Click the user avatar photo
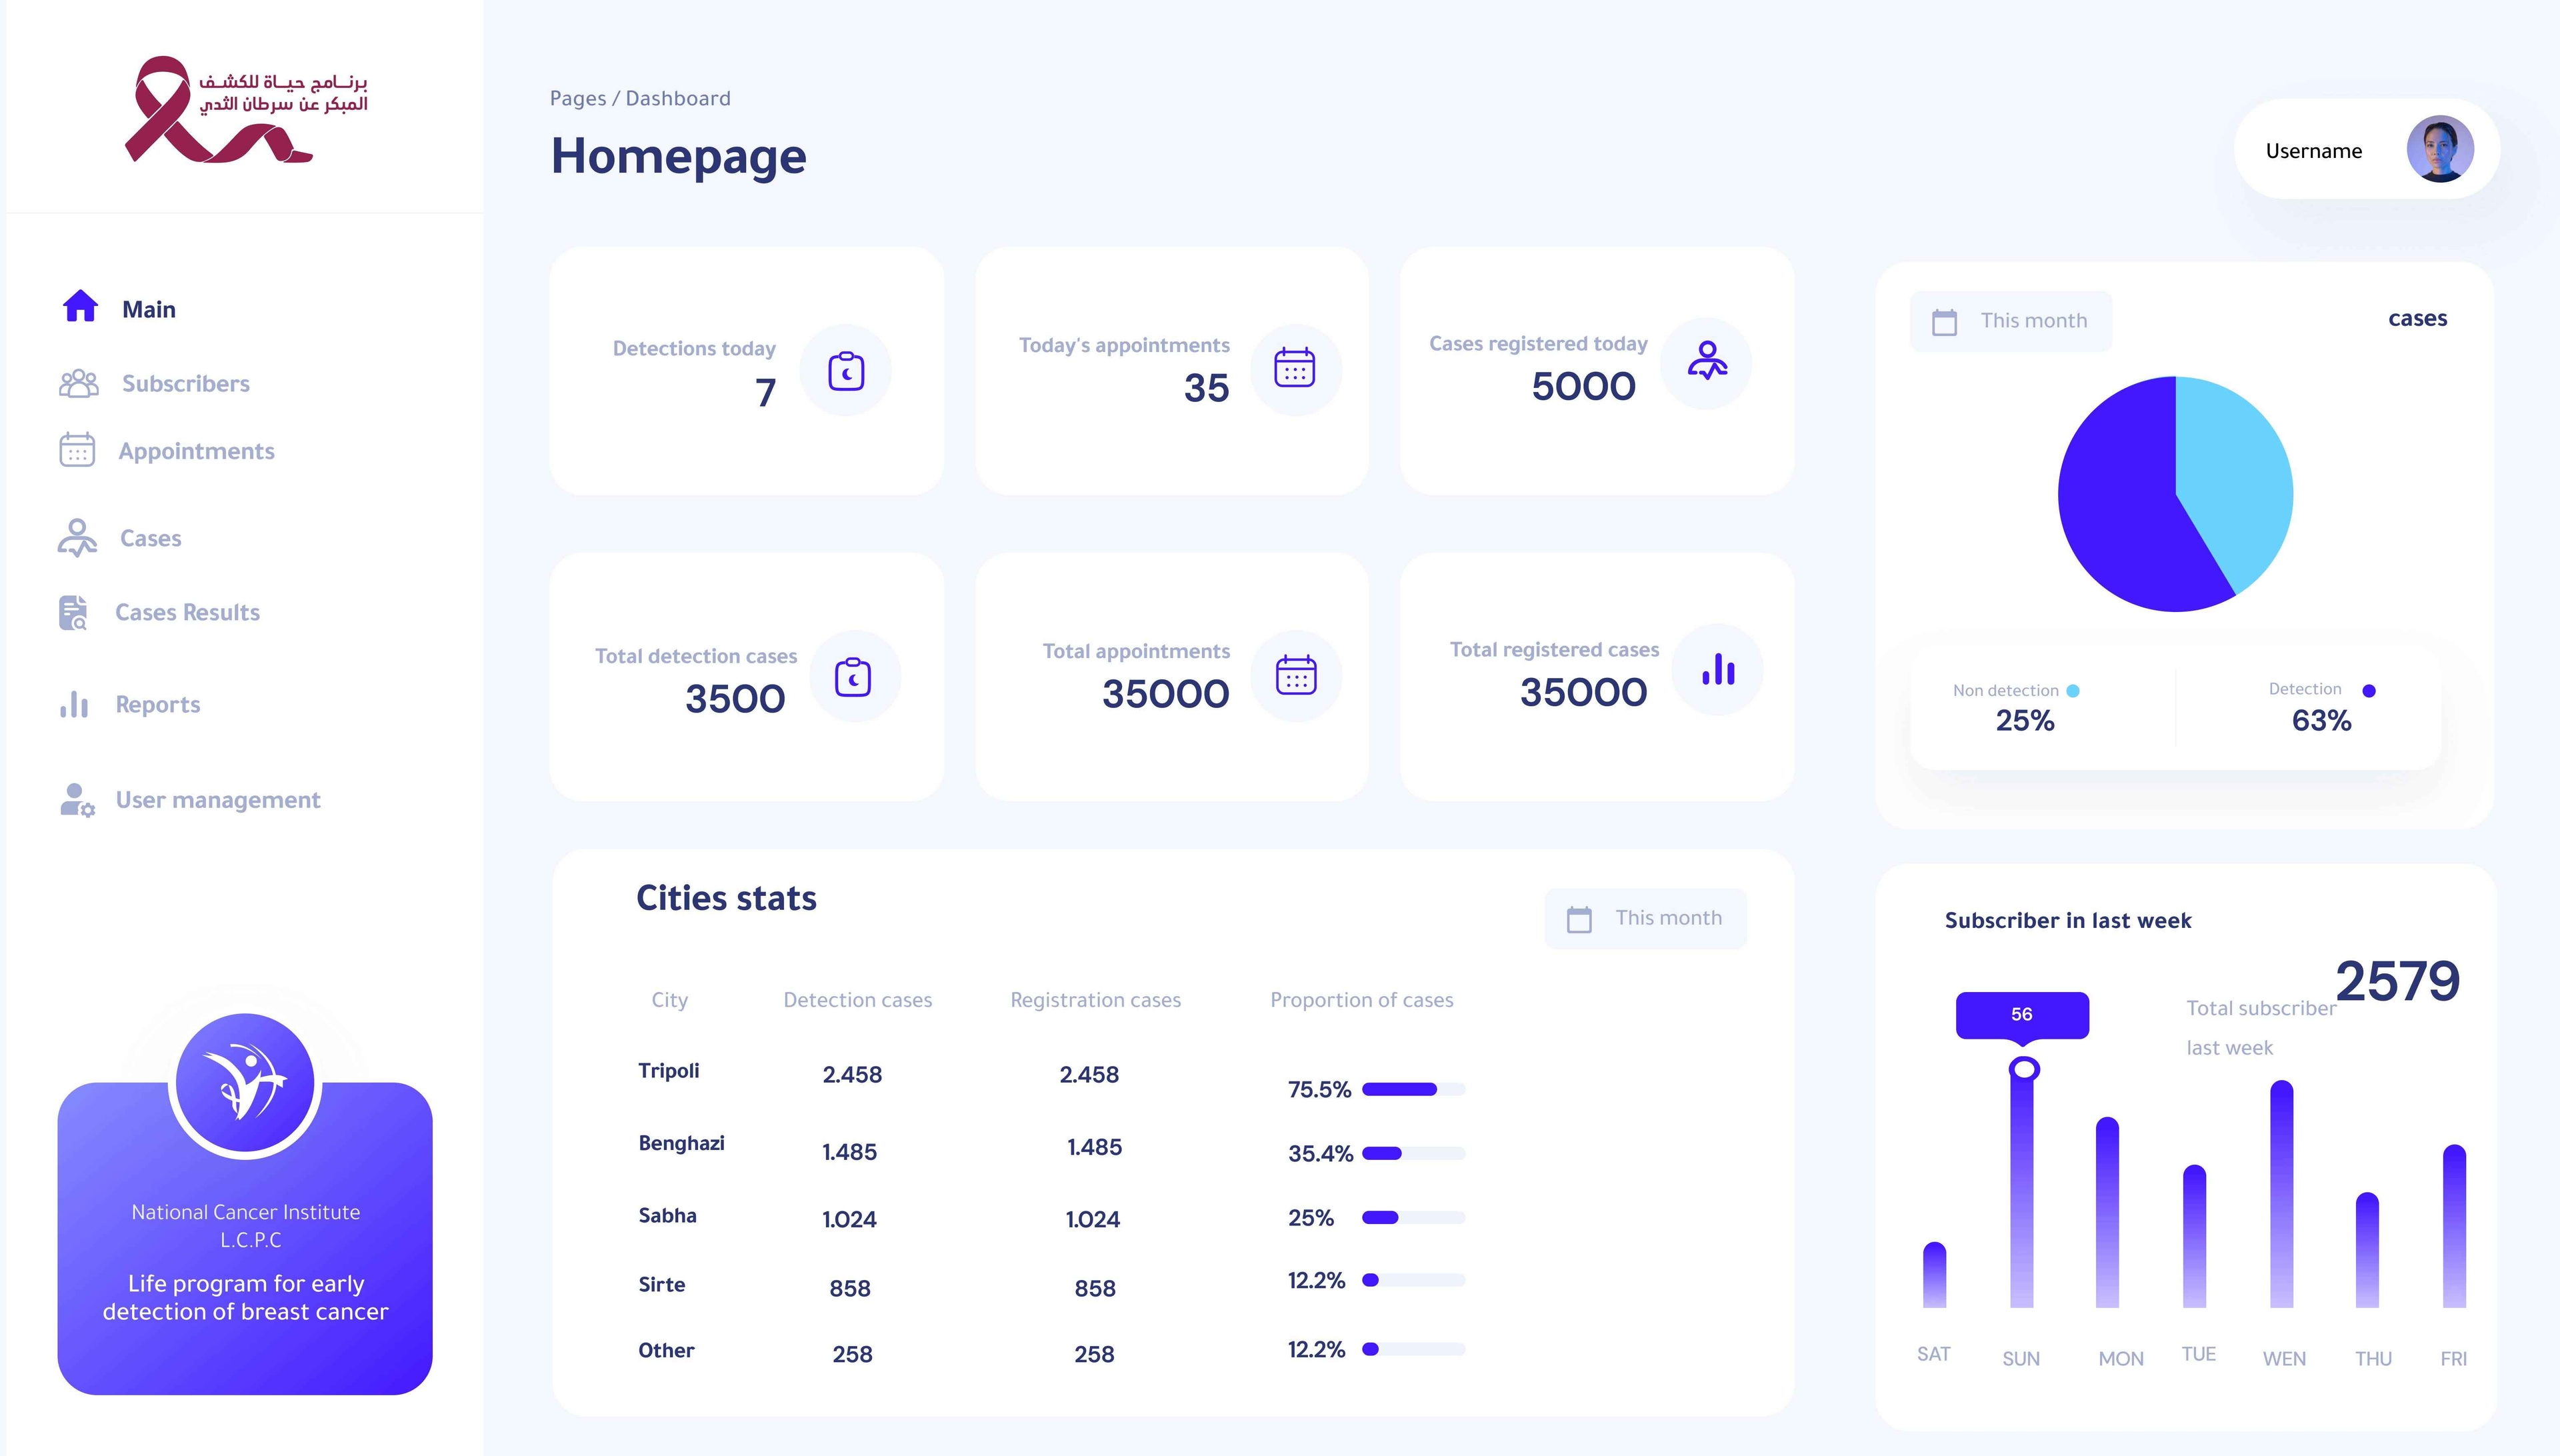The height and width of the screenshot is (1456, 2560). pyautogui.click(x=2439, y=150)
